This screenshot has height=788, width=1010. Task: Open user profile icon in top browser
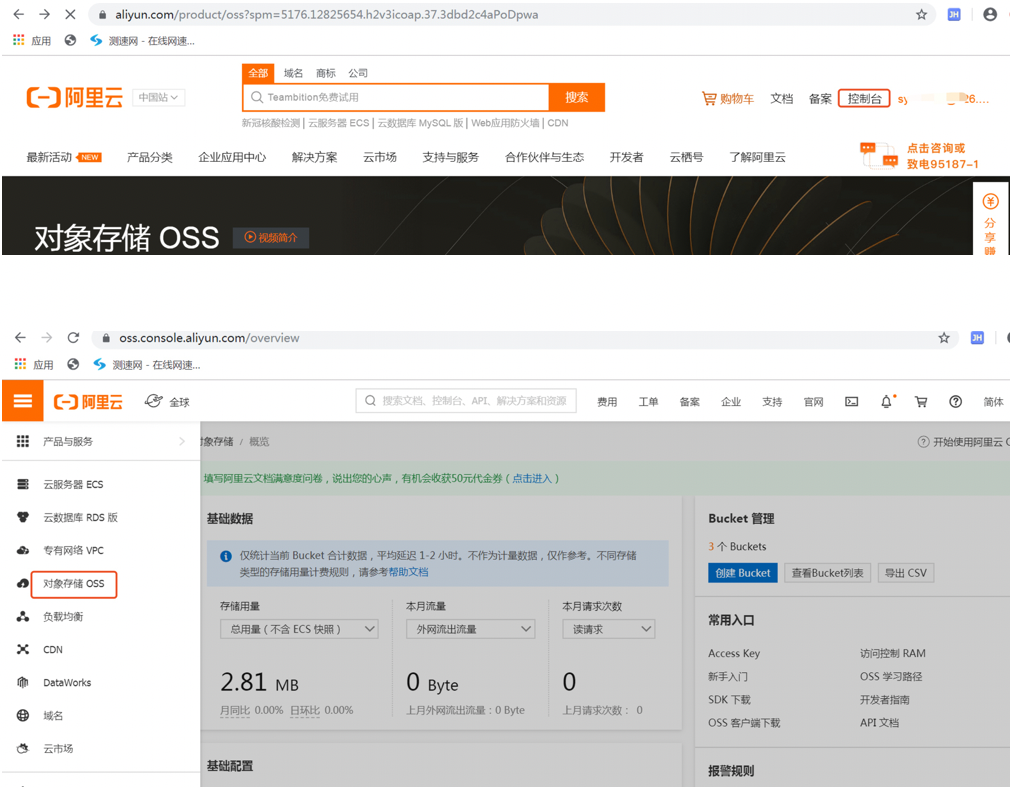tap(990, 14)
